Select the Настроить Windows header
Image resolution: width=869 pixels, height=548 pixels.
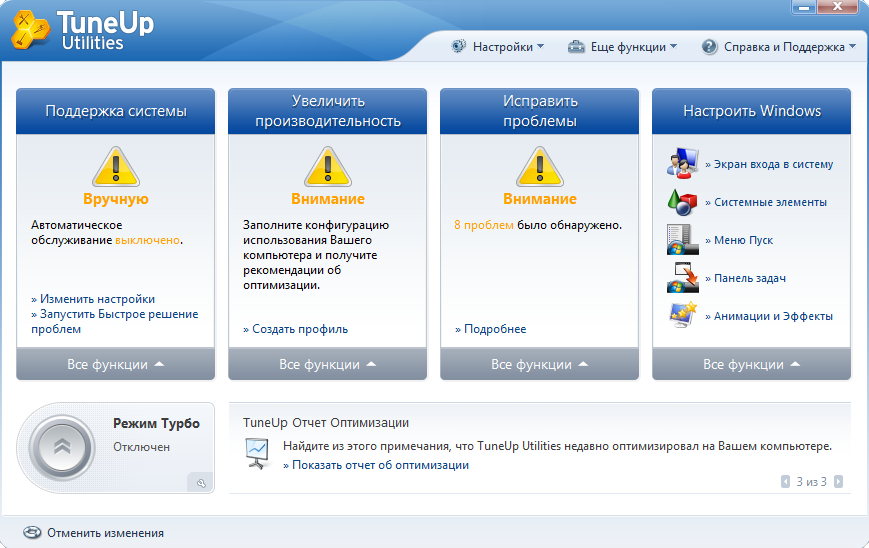[752, 111]
